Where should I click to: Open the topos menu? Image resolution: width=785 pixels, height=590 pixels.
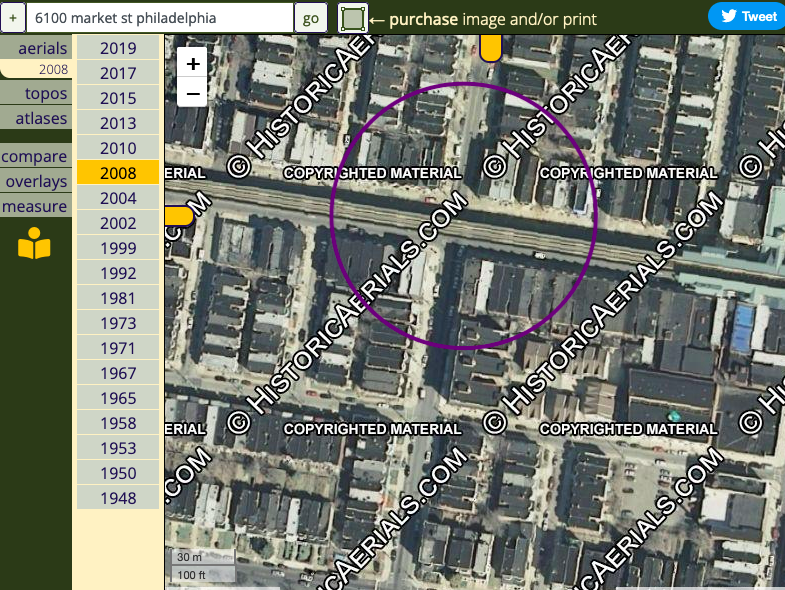[x=46, y=93]
